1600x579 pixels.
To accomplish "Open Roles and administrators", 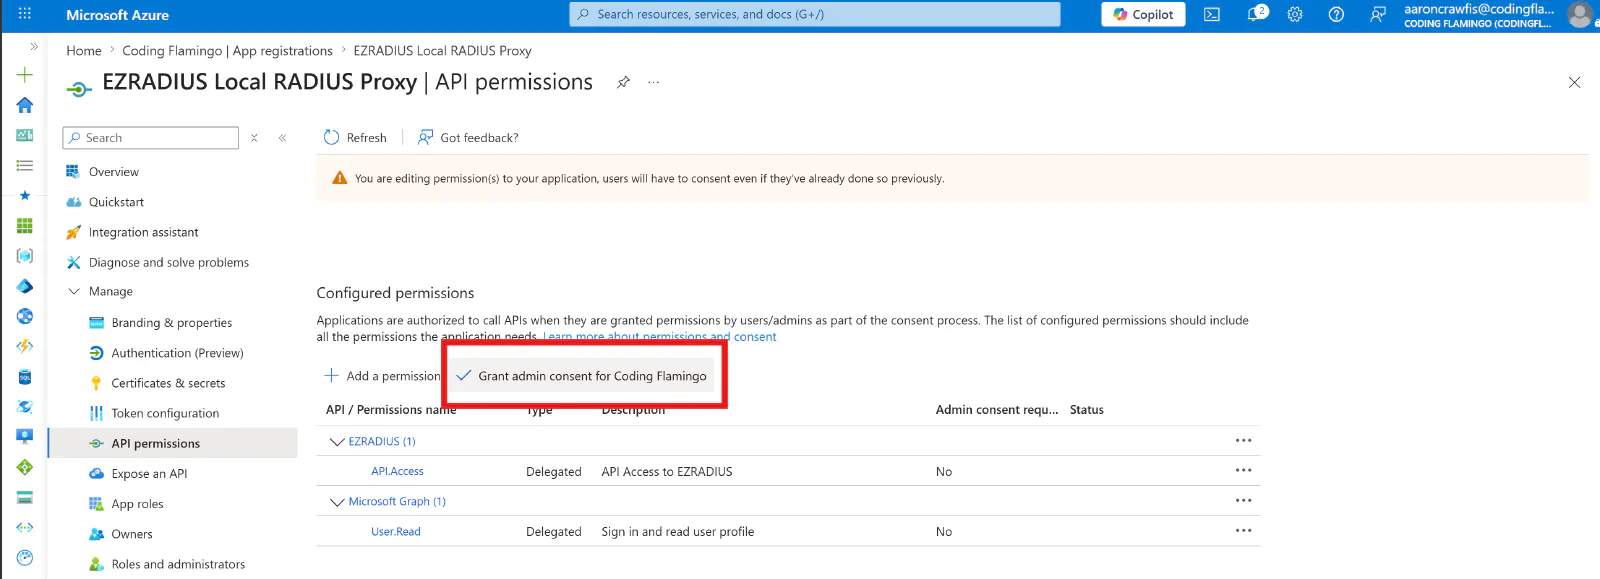I will point(178,564).
